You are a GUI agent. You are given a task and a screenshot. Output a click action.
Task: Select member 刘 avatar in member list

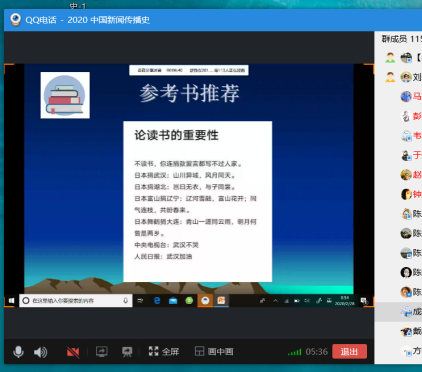click(x=406, y=77)
